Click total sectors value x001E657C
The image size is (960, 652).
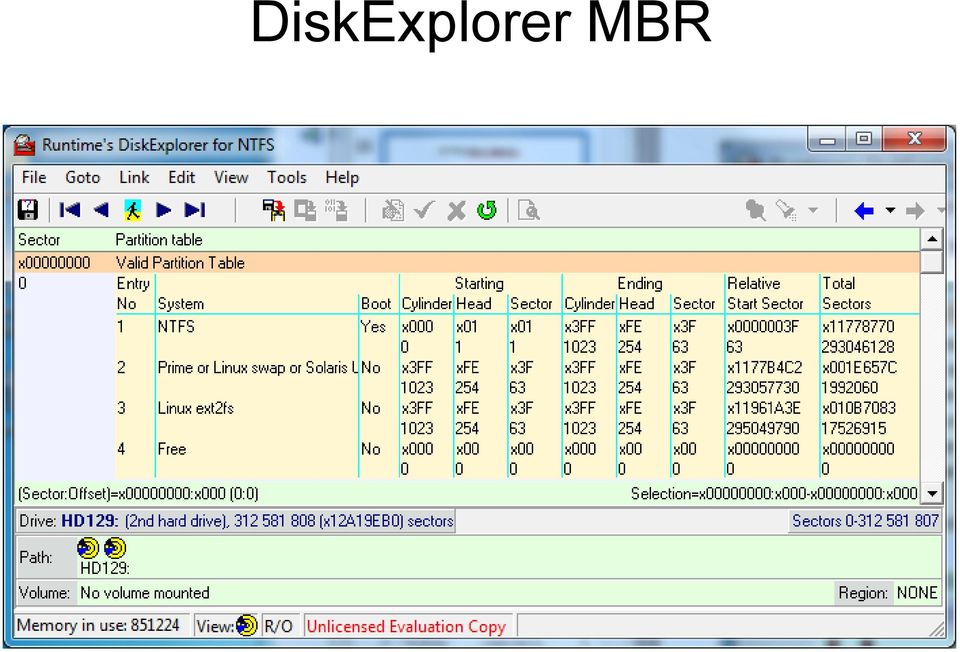coord(859,367)
